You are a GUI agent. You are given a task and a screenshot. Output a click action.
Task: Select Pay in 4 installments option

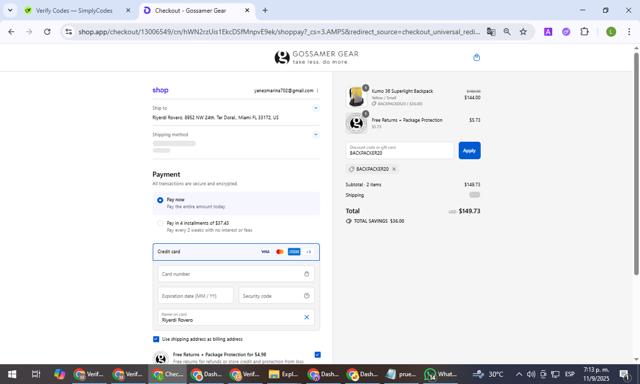[160, 223]
